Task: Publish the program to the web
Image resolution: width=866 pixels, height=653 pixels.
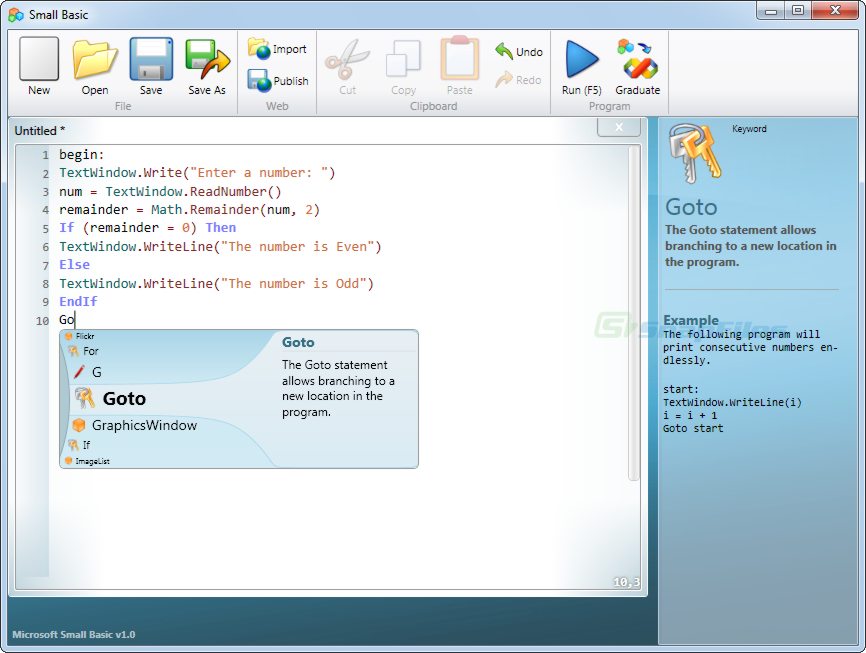Action: coord(278,80)
